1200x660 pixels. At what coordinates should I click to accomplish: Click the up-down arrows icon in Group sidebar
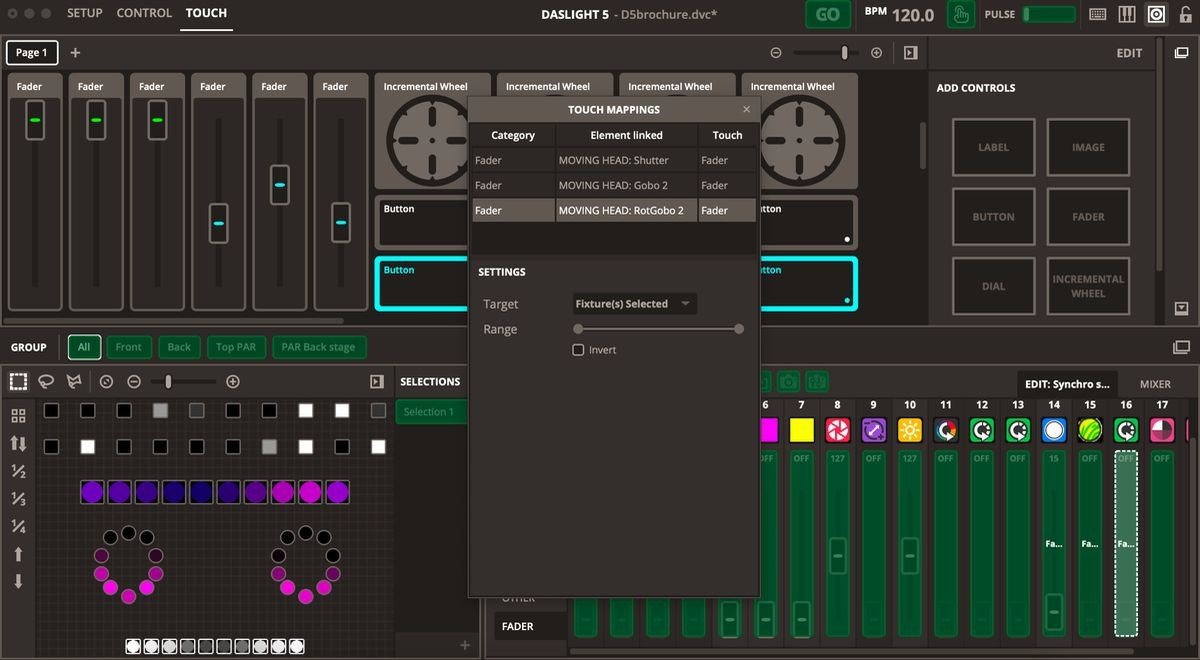tap(18, 444)
